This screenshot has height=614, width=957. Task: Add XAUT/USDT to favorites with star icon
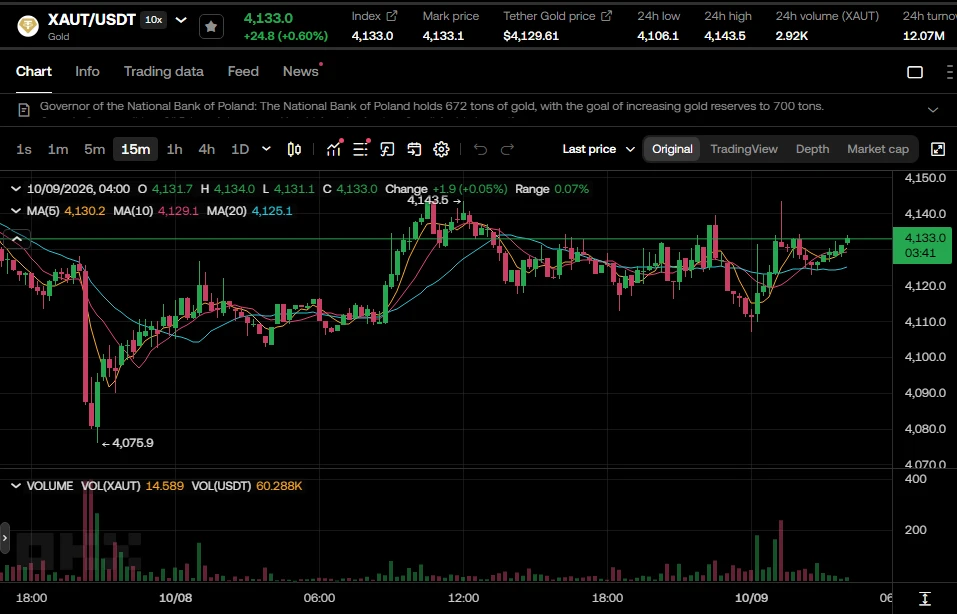click(211, 26)
